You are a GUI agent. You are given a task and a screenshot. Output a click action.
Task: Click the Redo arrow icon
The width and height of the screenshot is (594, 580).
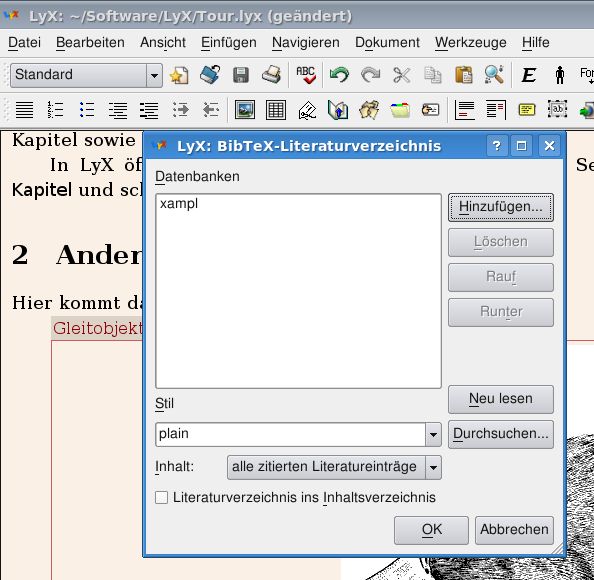tap(370, 75)
